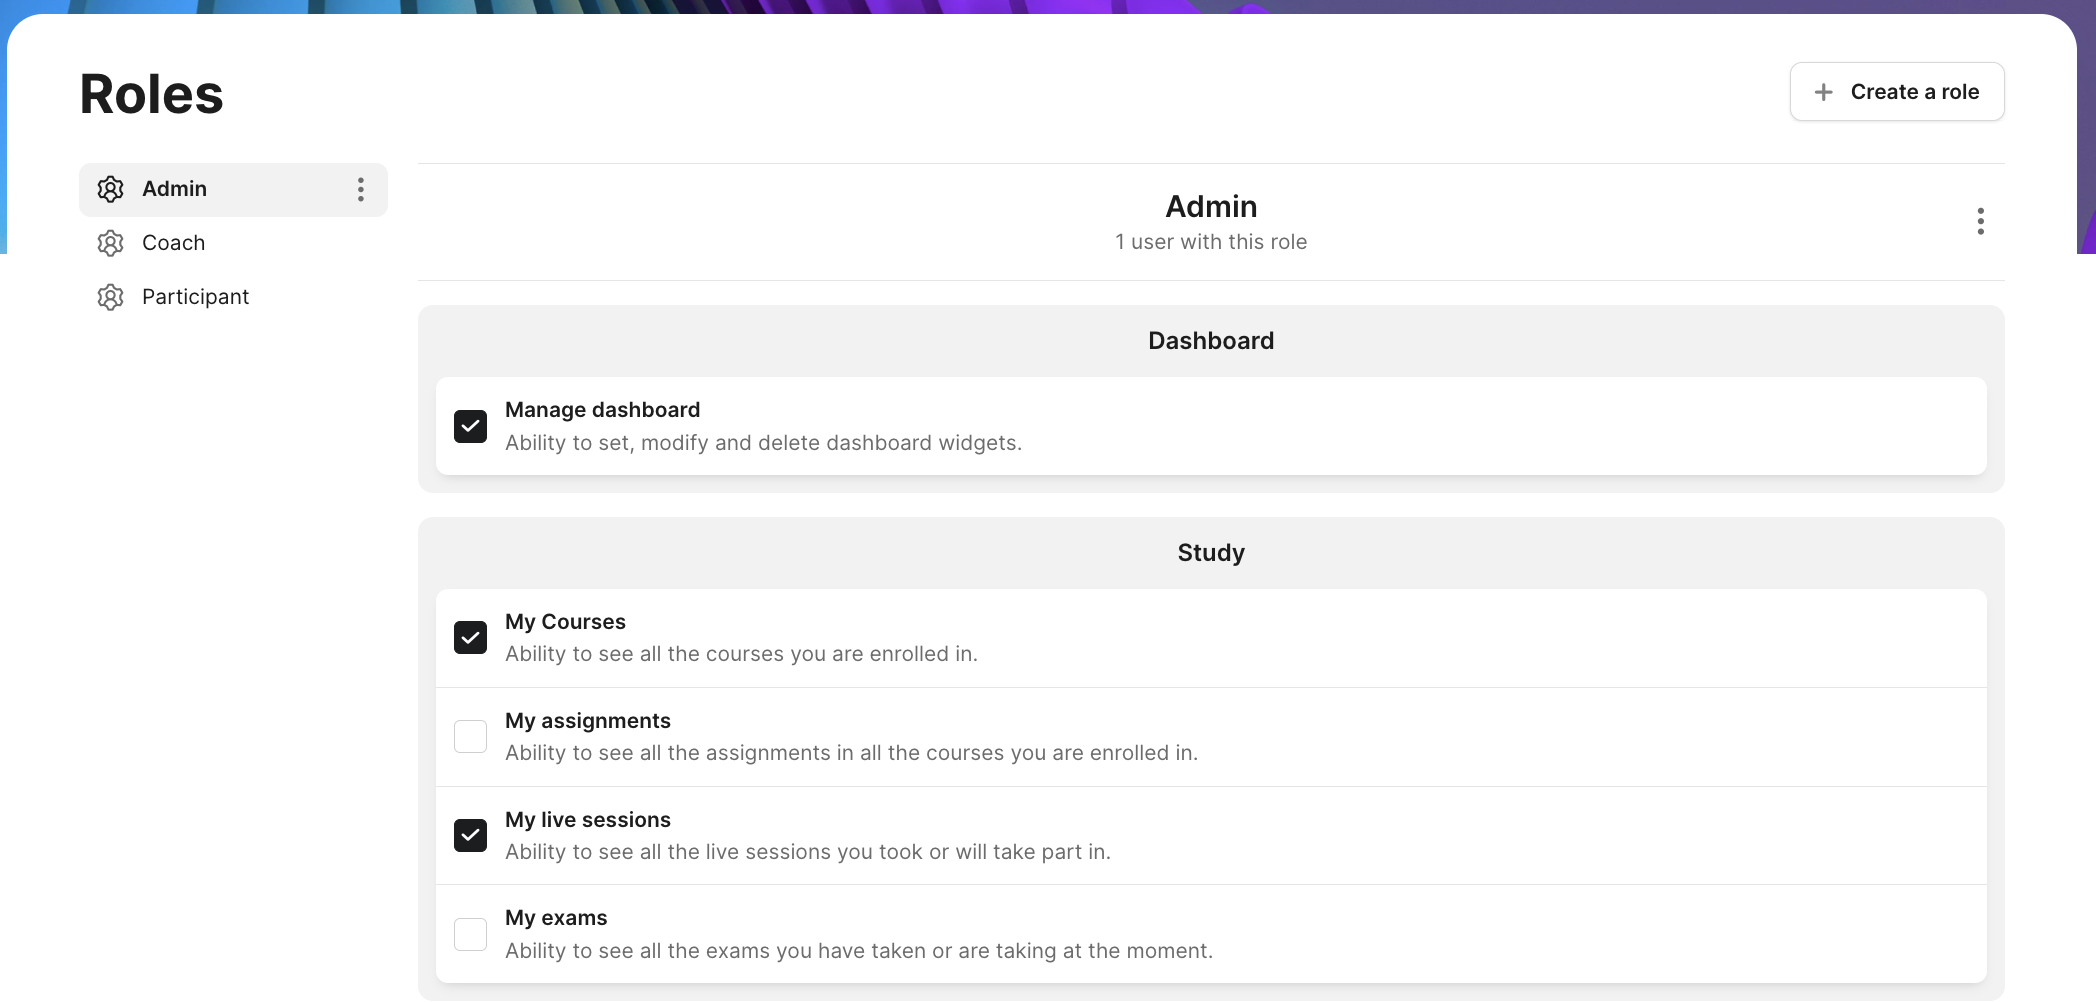Click the "1 user with this role" text
Screen dimensions: 2096x1002
click(x=1210, y=242)
